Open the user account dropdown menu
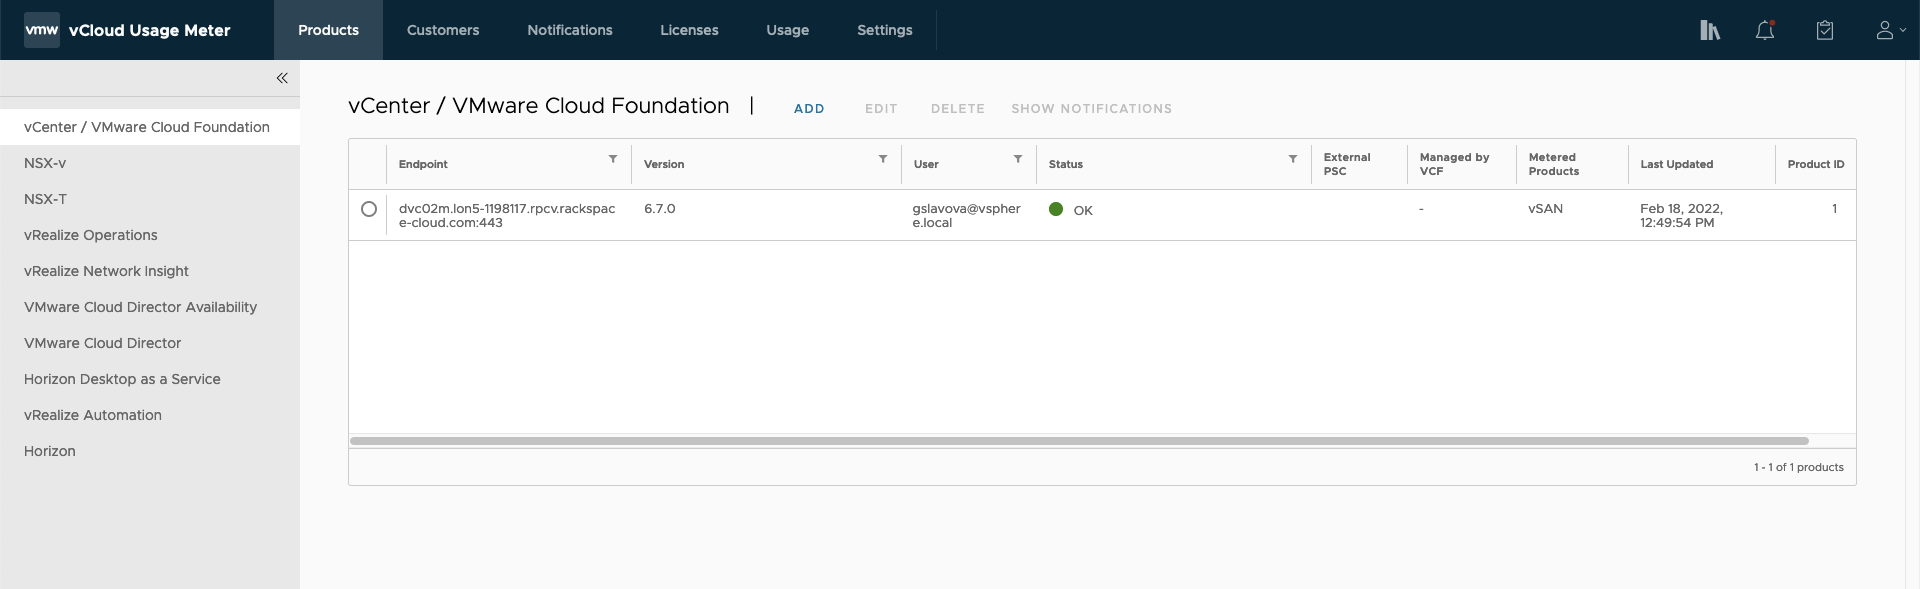This screenshot has width=1920, height=589. [x=1890, y=30]
